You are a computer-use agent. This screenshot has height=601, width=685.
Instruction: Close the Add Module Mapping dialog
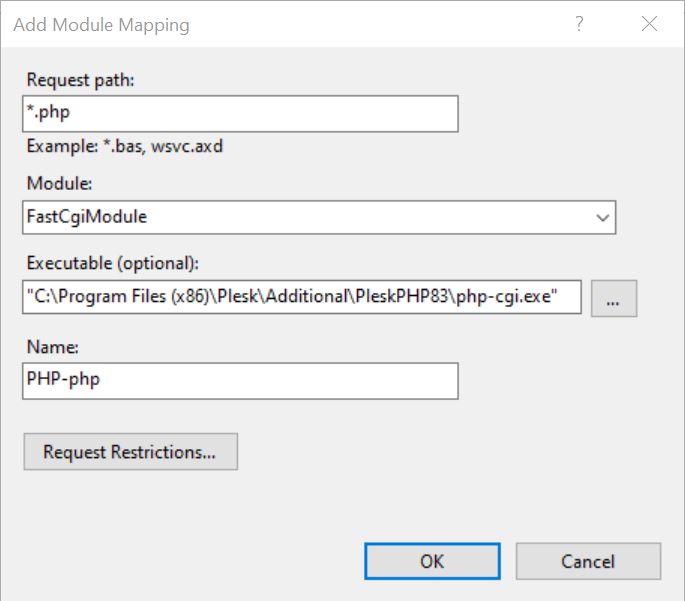[x=647, y=25]
